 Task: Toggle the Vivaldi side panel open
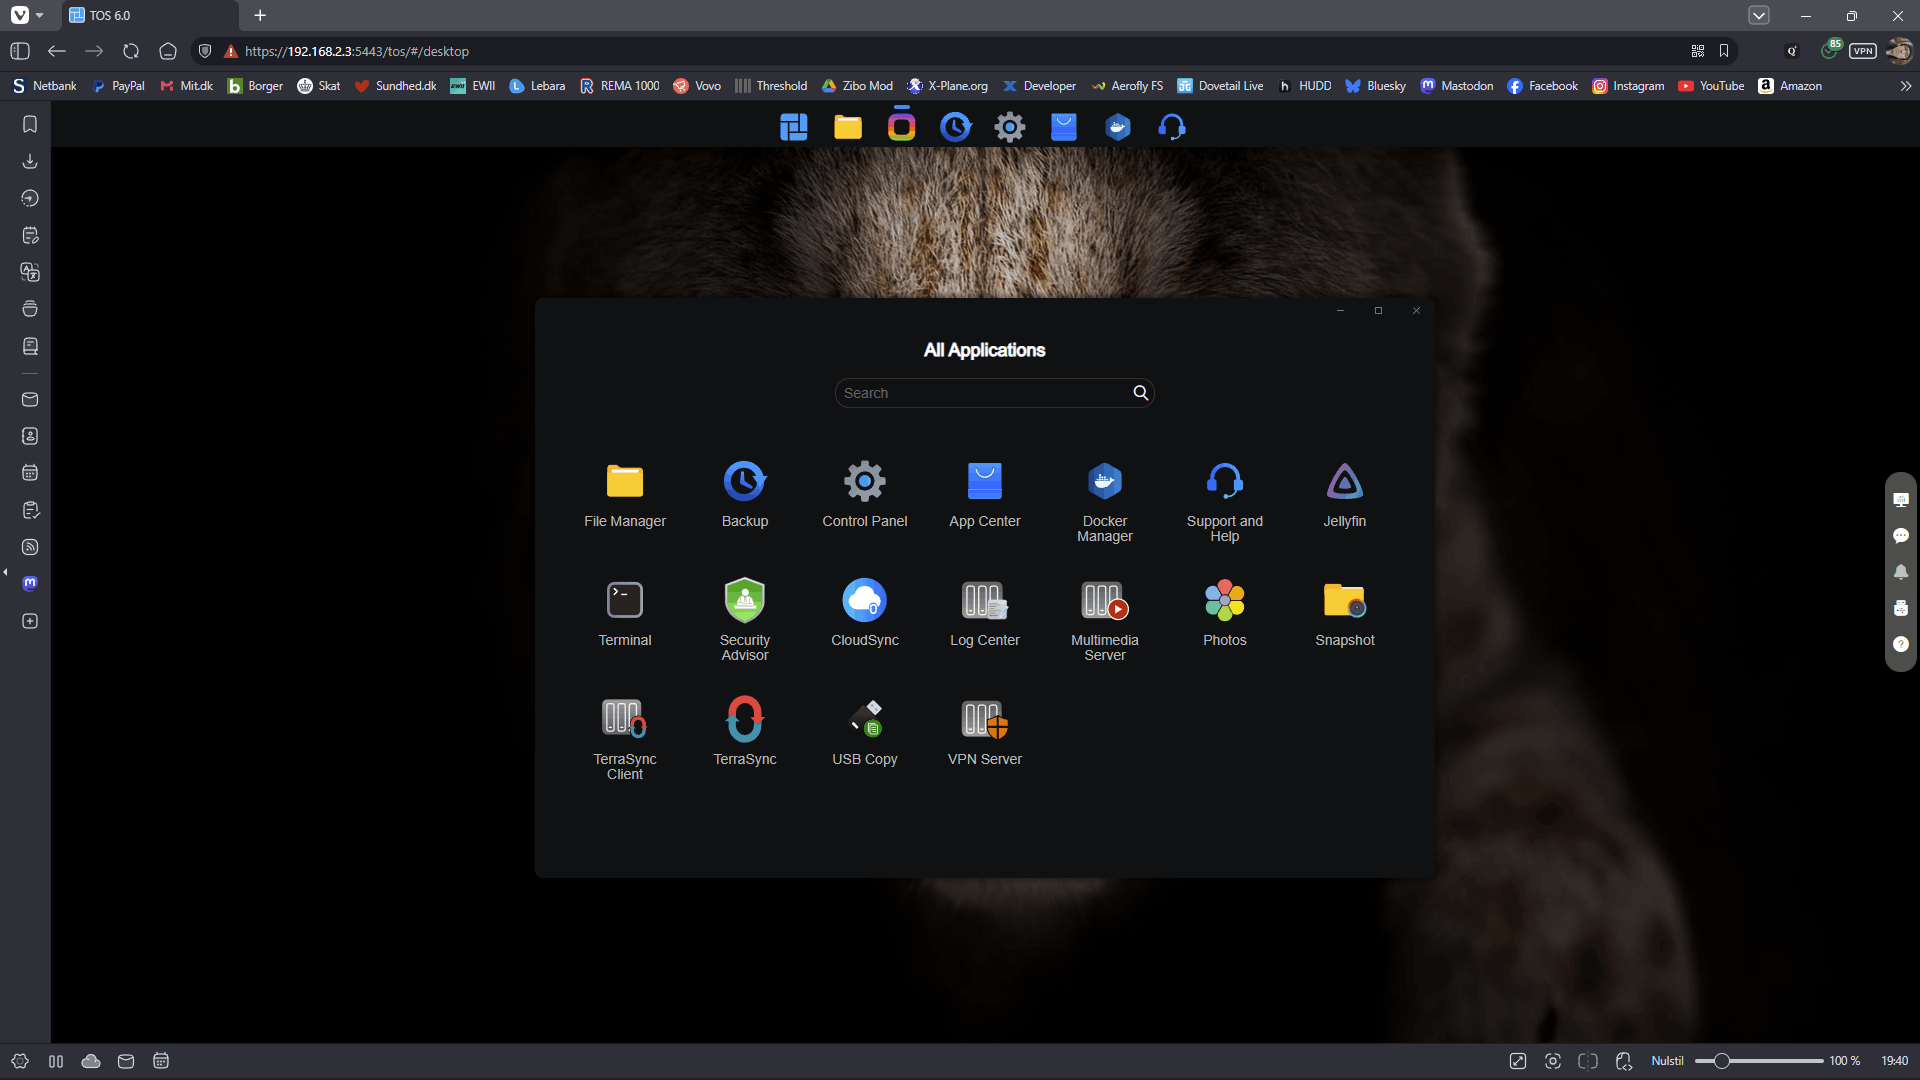pos(19,51)
